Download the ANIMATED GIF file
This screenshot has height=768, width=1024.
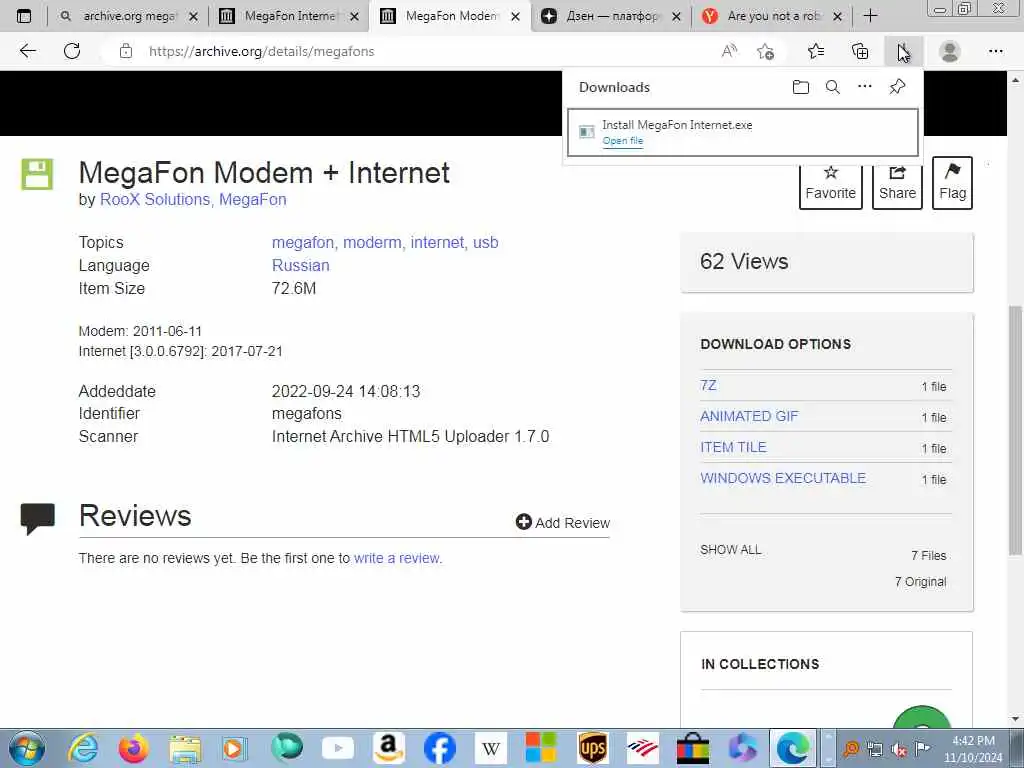pyautogui.click(x=749, y=416)
